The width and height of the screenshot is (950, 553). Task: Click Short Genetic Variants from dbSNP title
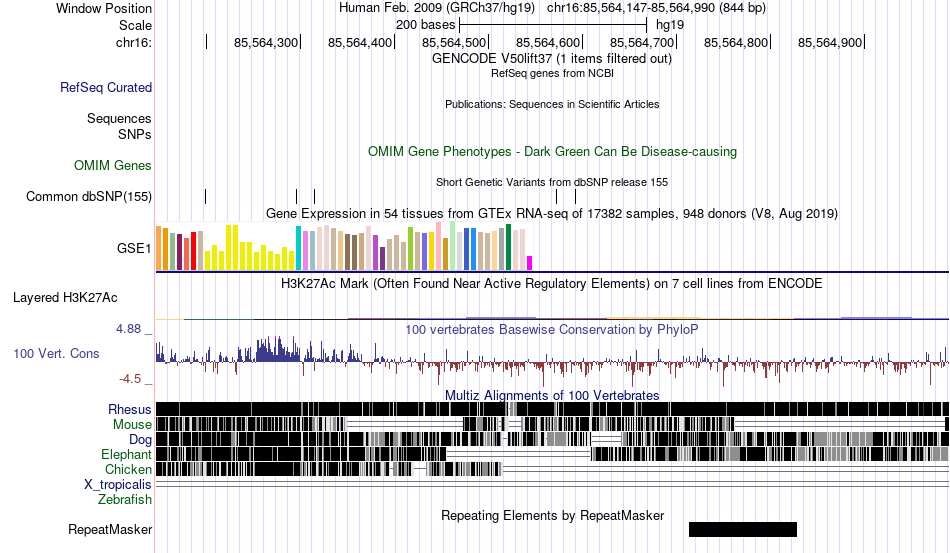click(x=552, y=182)
